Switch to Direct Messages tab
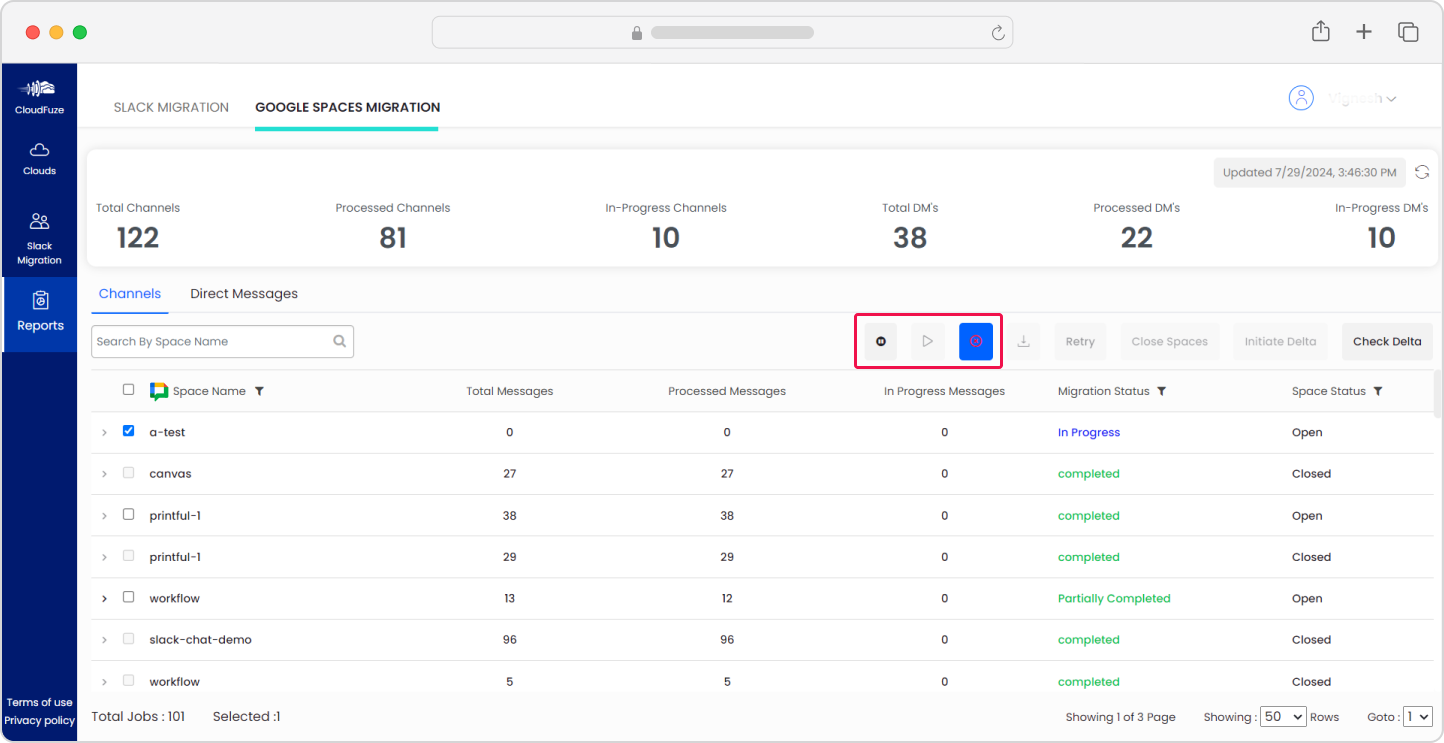Image resolution: width=1444 pixels, height=743 pixels. tap(244, 294)
